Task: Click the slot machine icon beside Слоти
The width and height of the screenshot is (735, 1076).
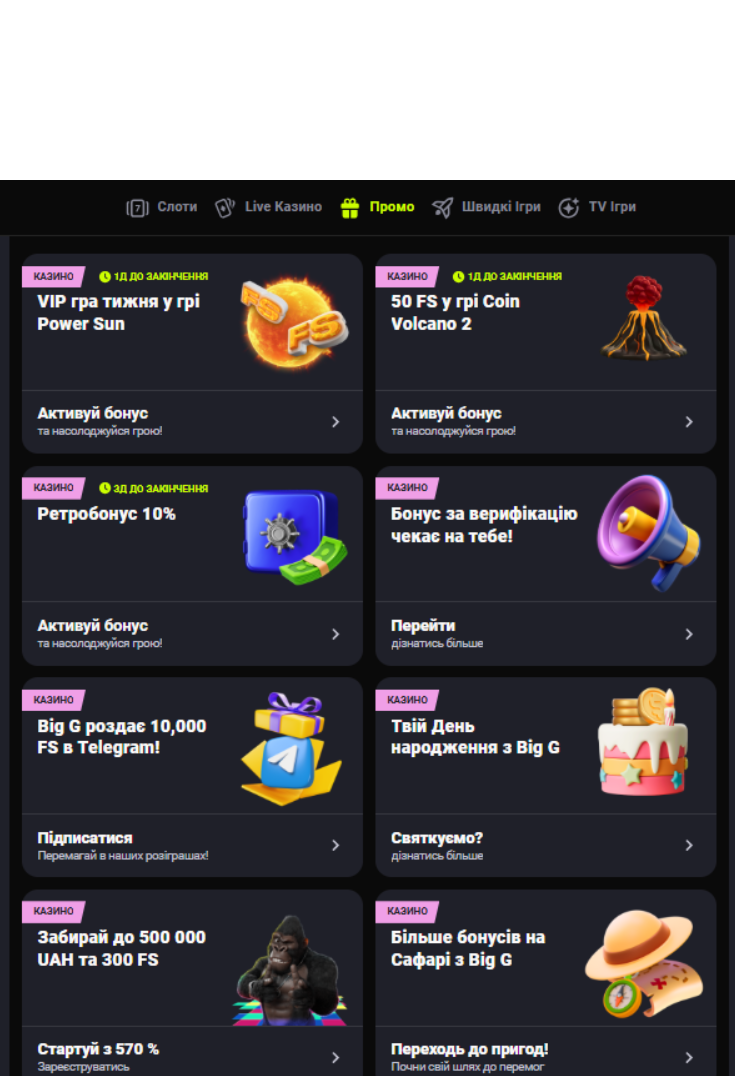Action: 137,207
